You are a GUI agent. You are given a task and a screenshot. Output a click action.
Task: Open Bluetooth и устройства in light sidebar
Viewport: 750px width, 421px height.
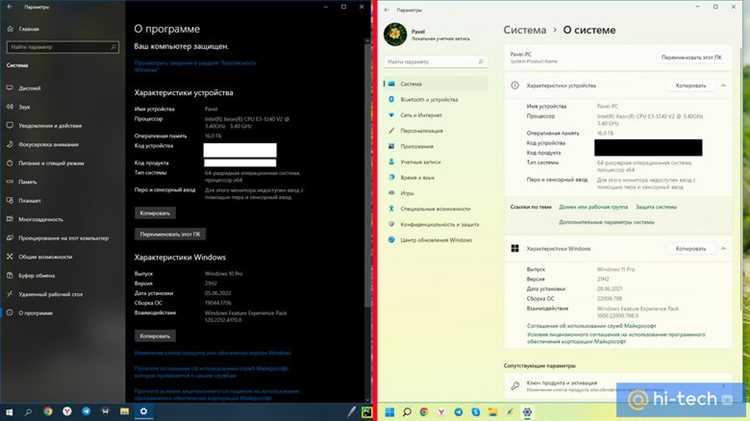point(429,100)
